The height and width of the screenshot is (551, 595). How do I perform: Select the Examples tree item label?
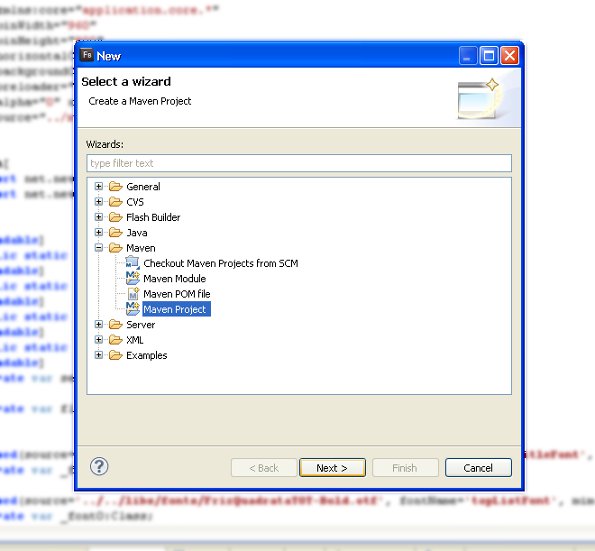146,356
